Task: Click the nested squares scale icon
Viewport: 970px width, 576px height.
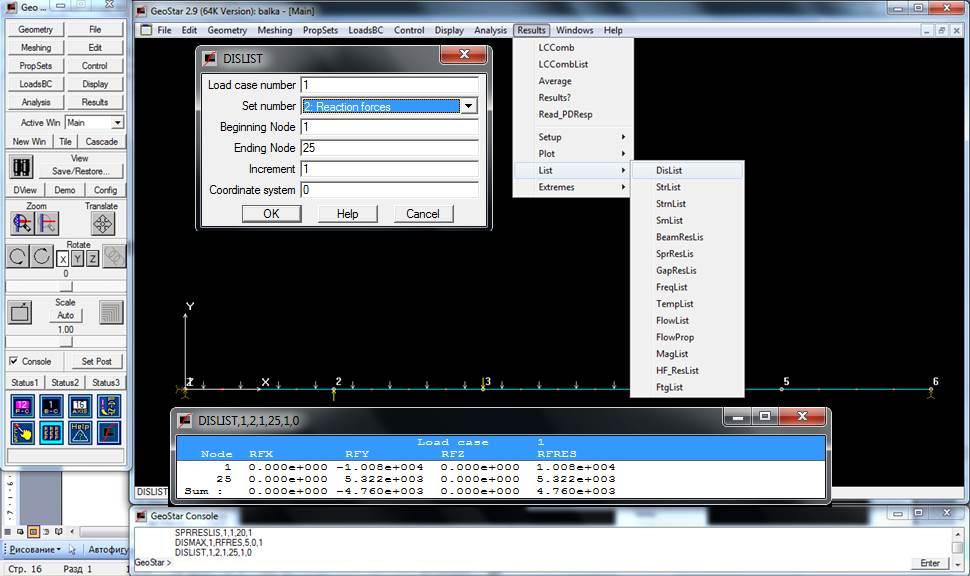Action: [x=111, y=312]
